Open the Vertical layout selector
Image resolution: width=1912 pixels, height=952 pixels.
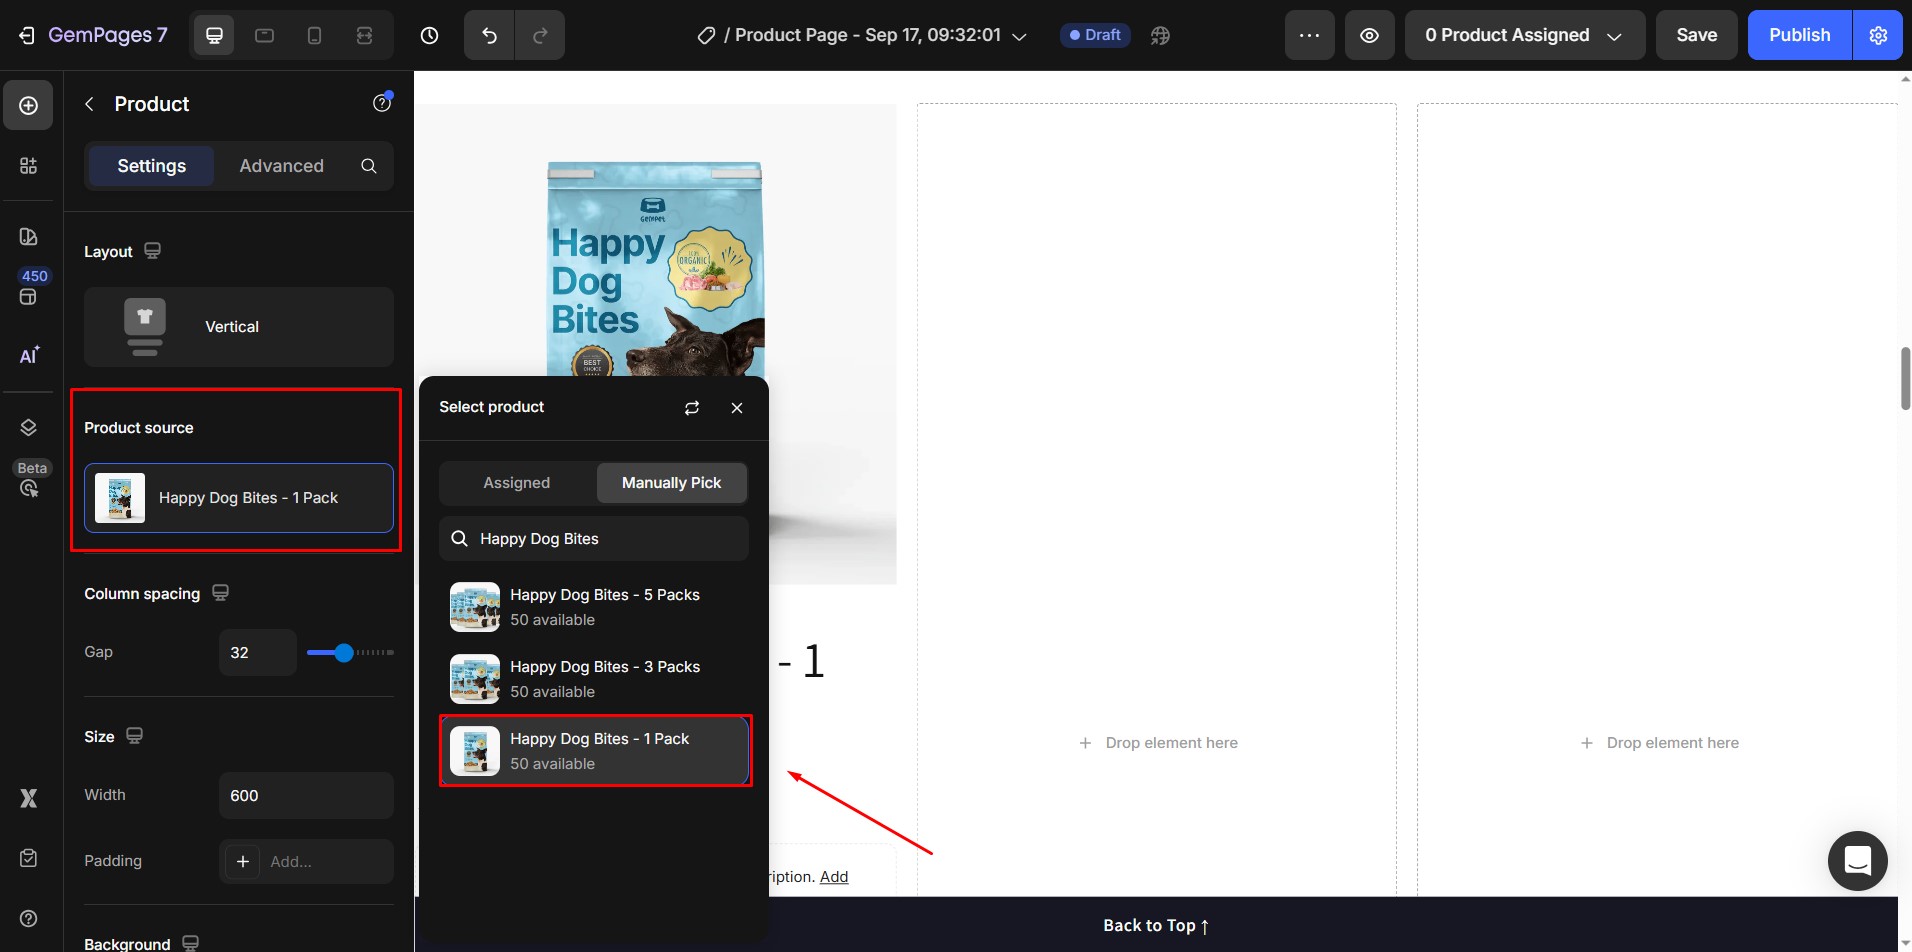click(239, 327)
